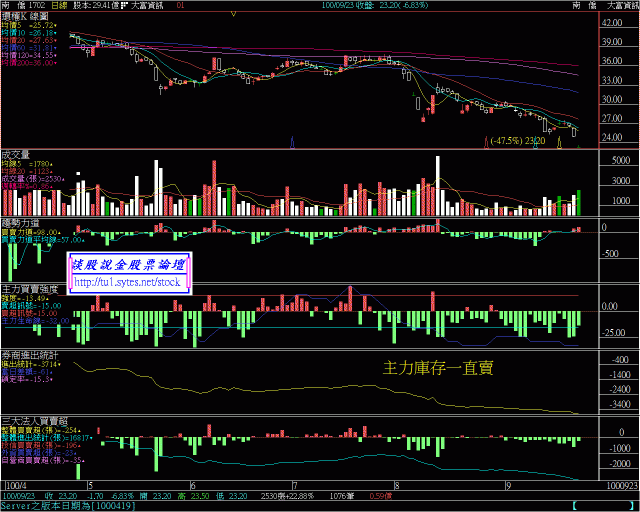Screen dimensions: 640x512
Task: Select the 還權K線圖 chart title
Action: pyautogui.click(x=25, y=16)
